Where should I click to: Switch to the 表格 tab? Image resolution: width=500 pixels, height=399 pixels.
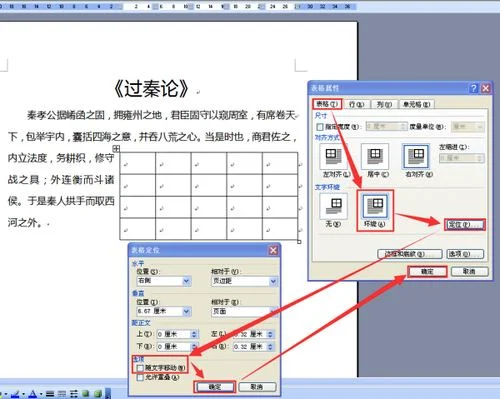327,104
